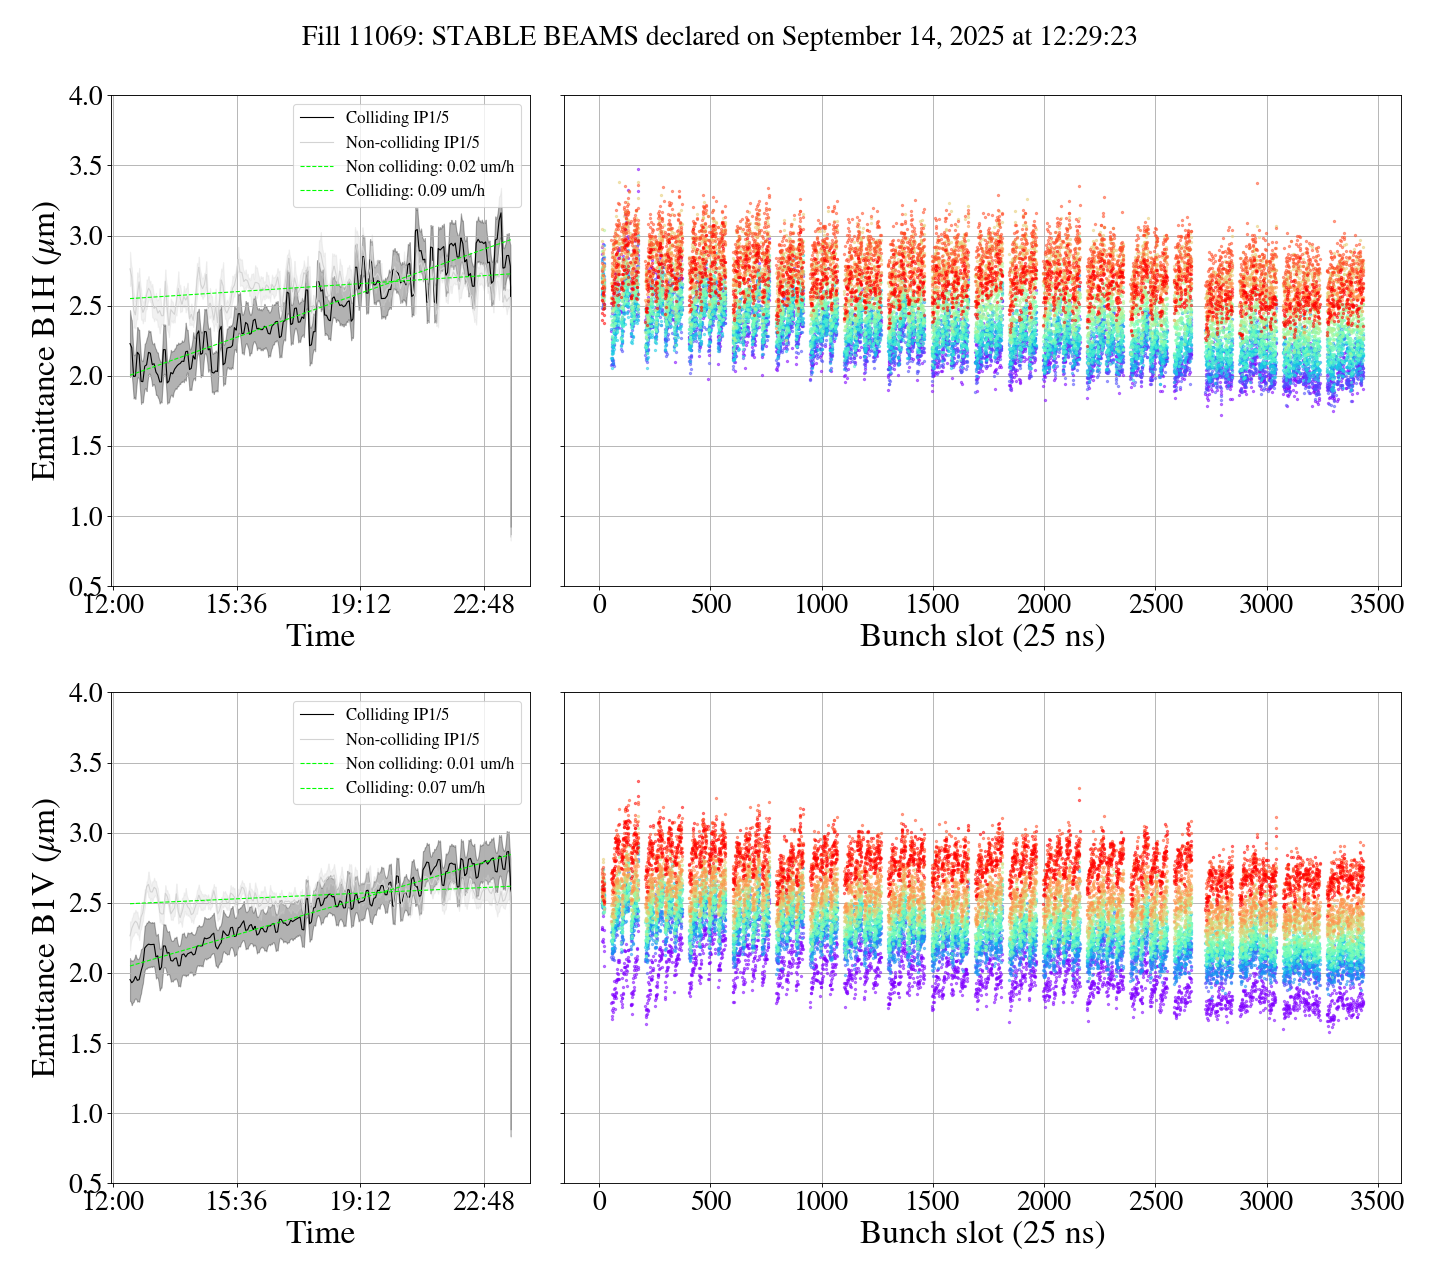1440x1280 pixels.
Task: Click the 2000 bunch slot tick on top scatter
Action: point(1043,605)
